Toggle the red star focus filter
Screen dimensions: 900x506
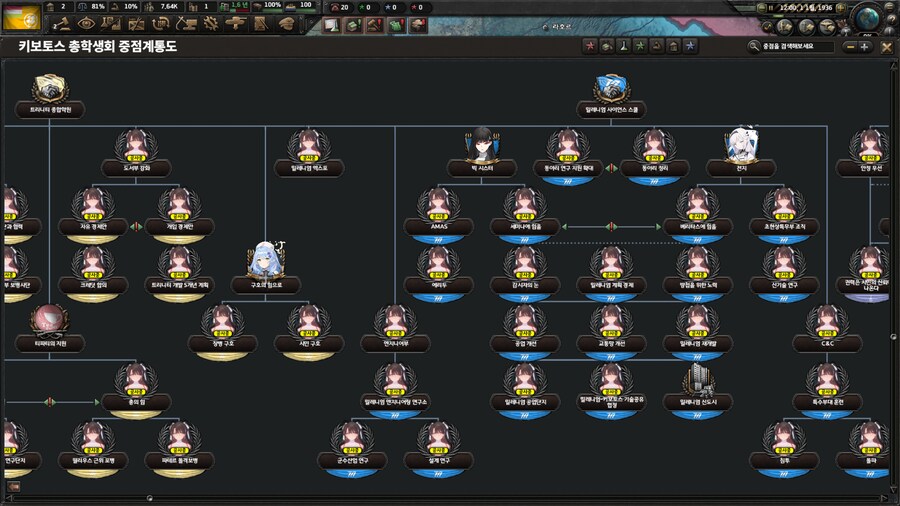590,46
